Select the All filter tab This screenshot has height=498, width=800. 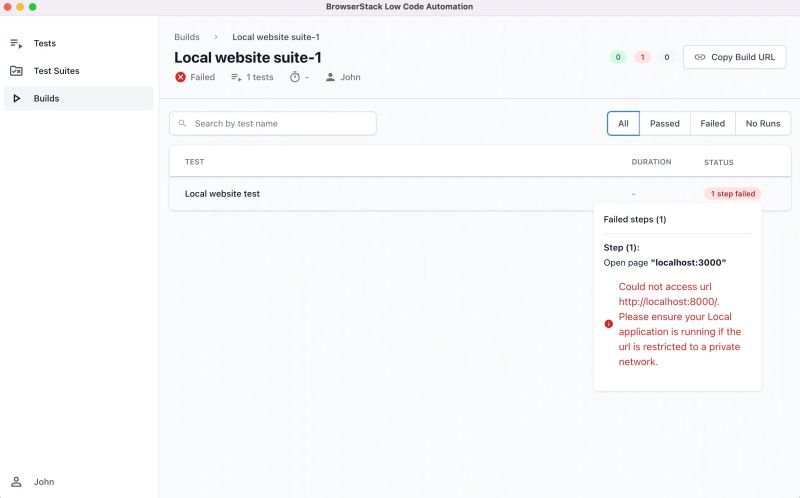pyautogui.click(x=623, y=123)
